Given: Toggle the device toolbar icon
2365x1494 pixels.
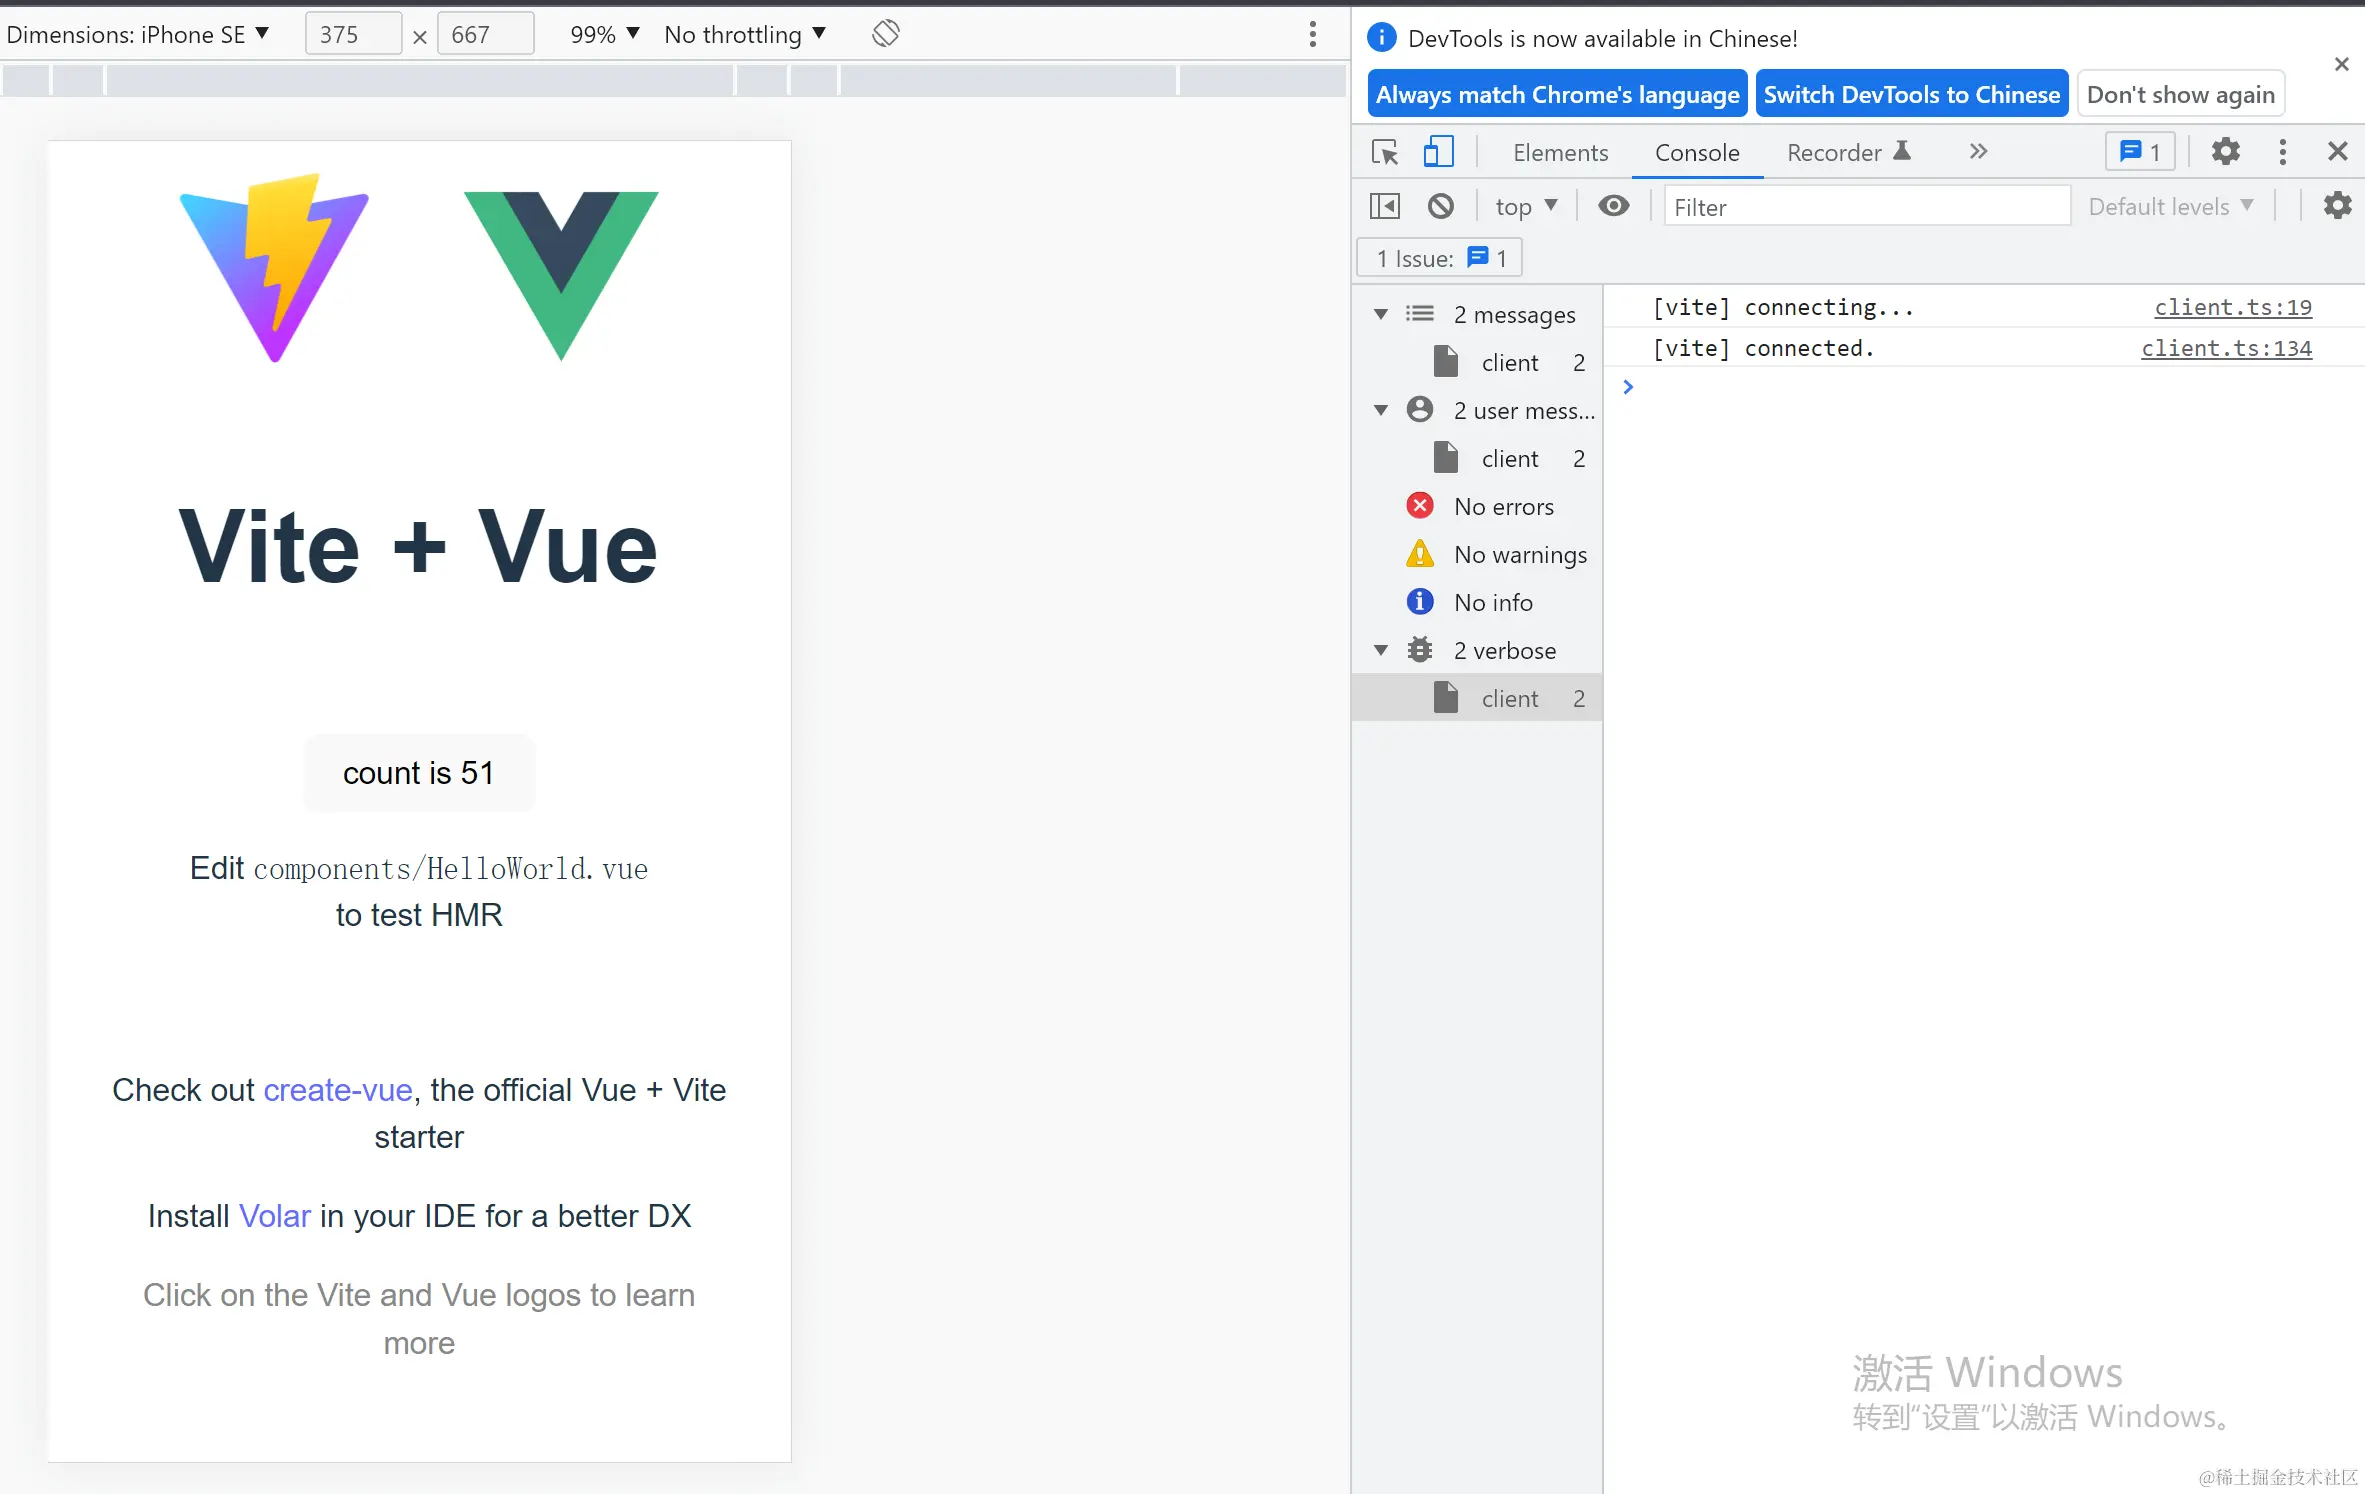Looking at the screenshot, I should tap(1438, 152).
